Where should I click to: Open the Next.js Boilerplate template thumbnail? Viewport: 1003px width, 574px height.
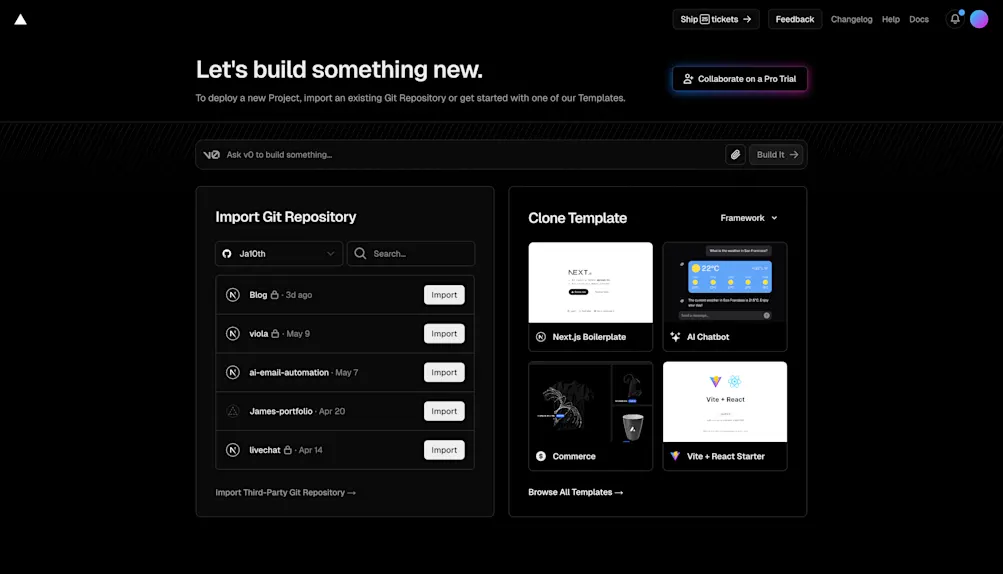click(590, 283)
